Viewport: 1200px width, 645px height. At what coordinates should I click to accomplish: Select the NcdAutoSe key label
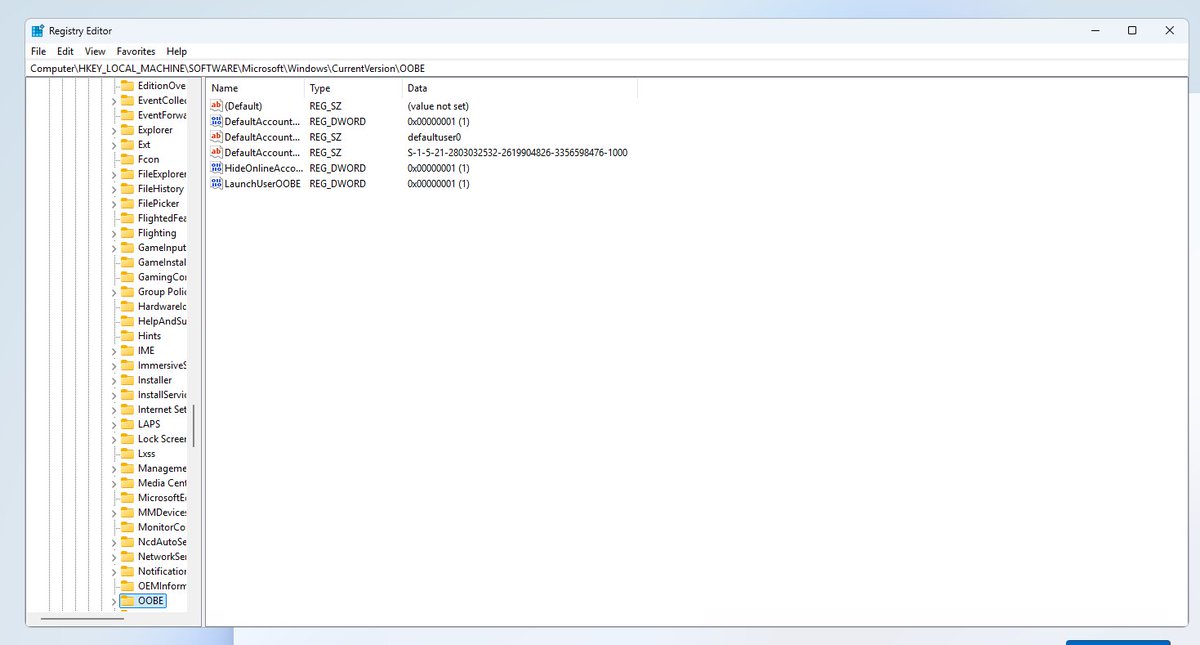[162, 542]
